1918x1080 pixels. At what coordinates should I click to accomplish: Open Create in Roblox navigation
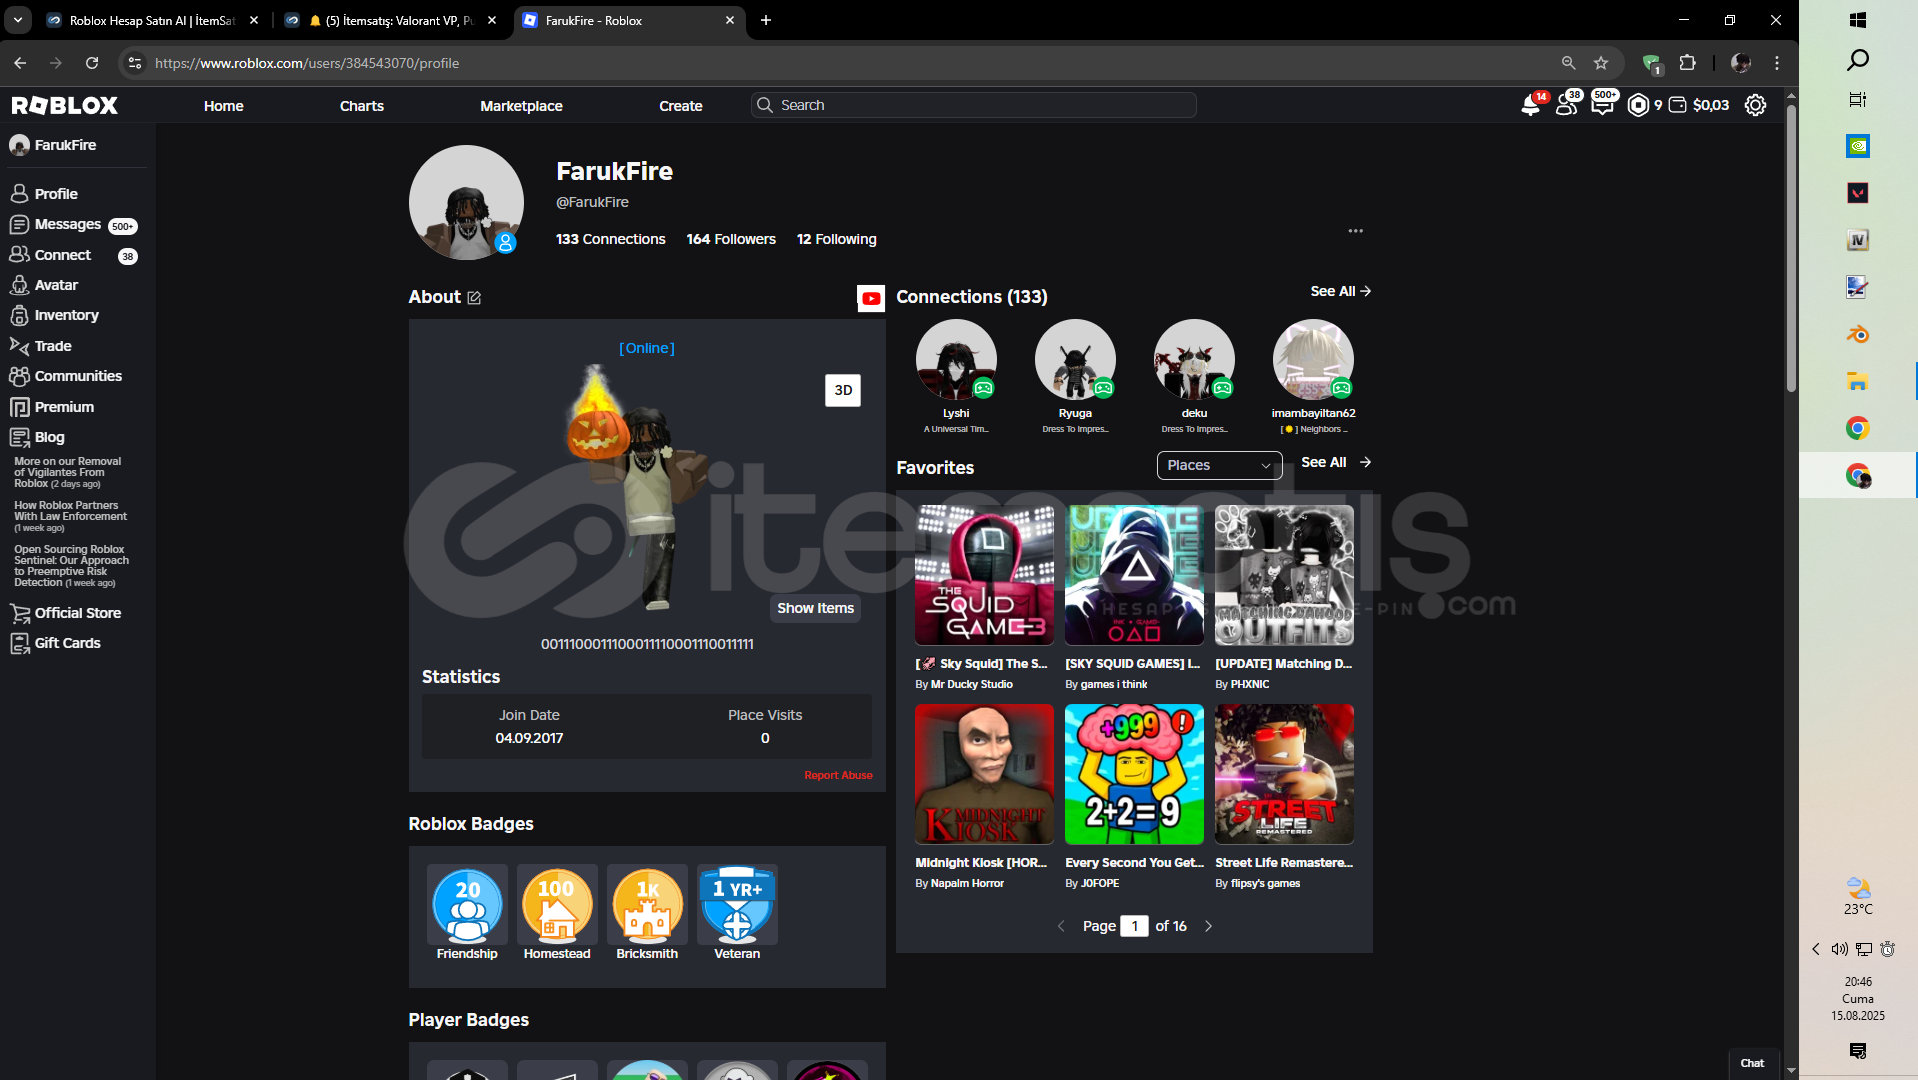(x=681, y=106)
